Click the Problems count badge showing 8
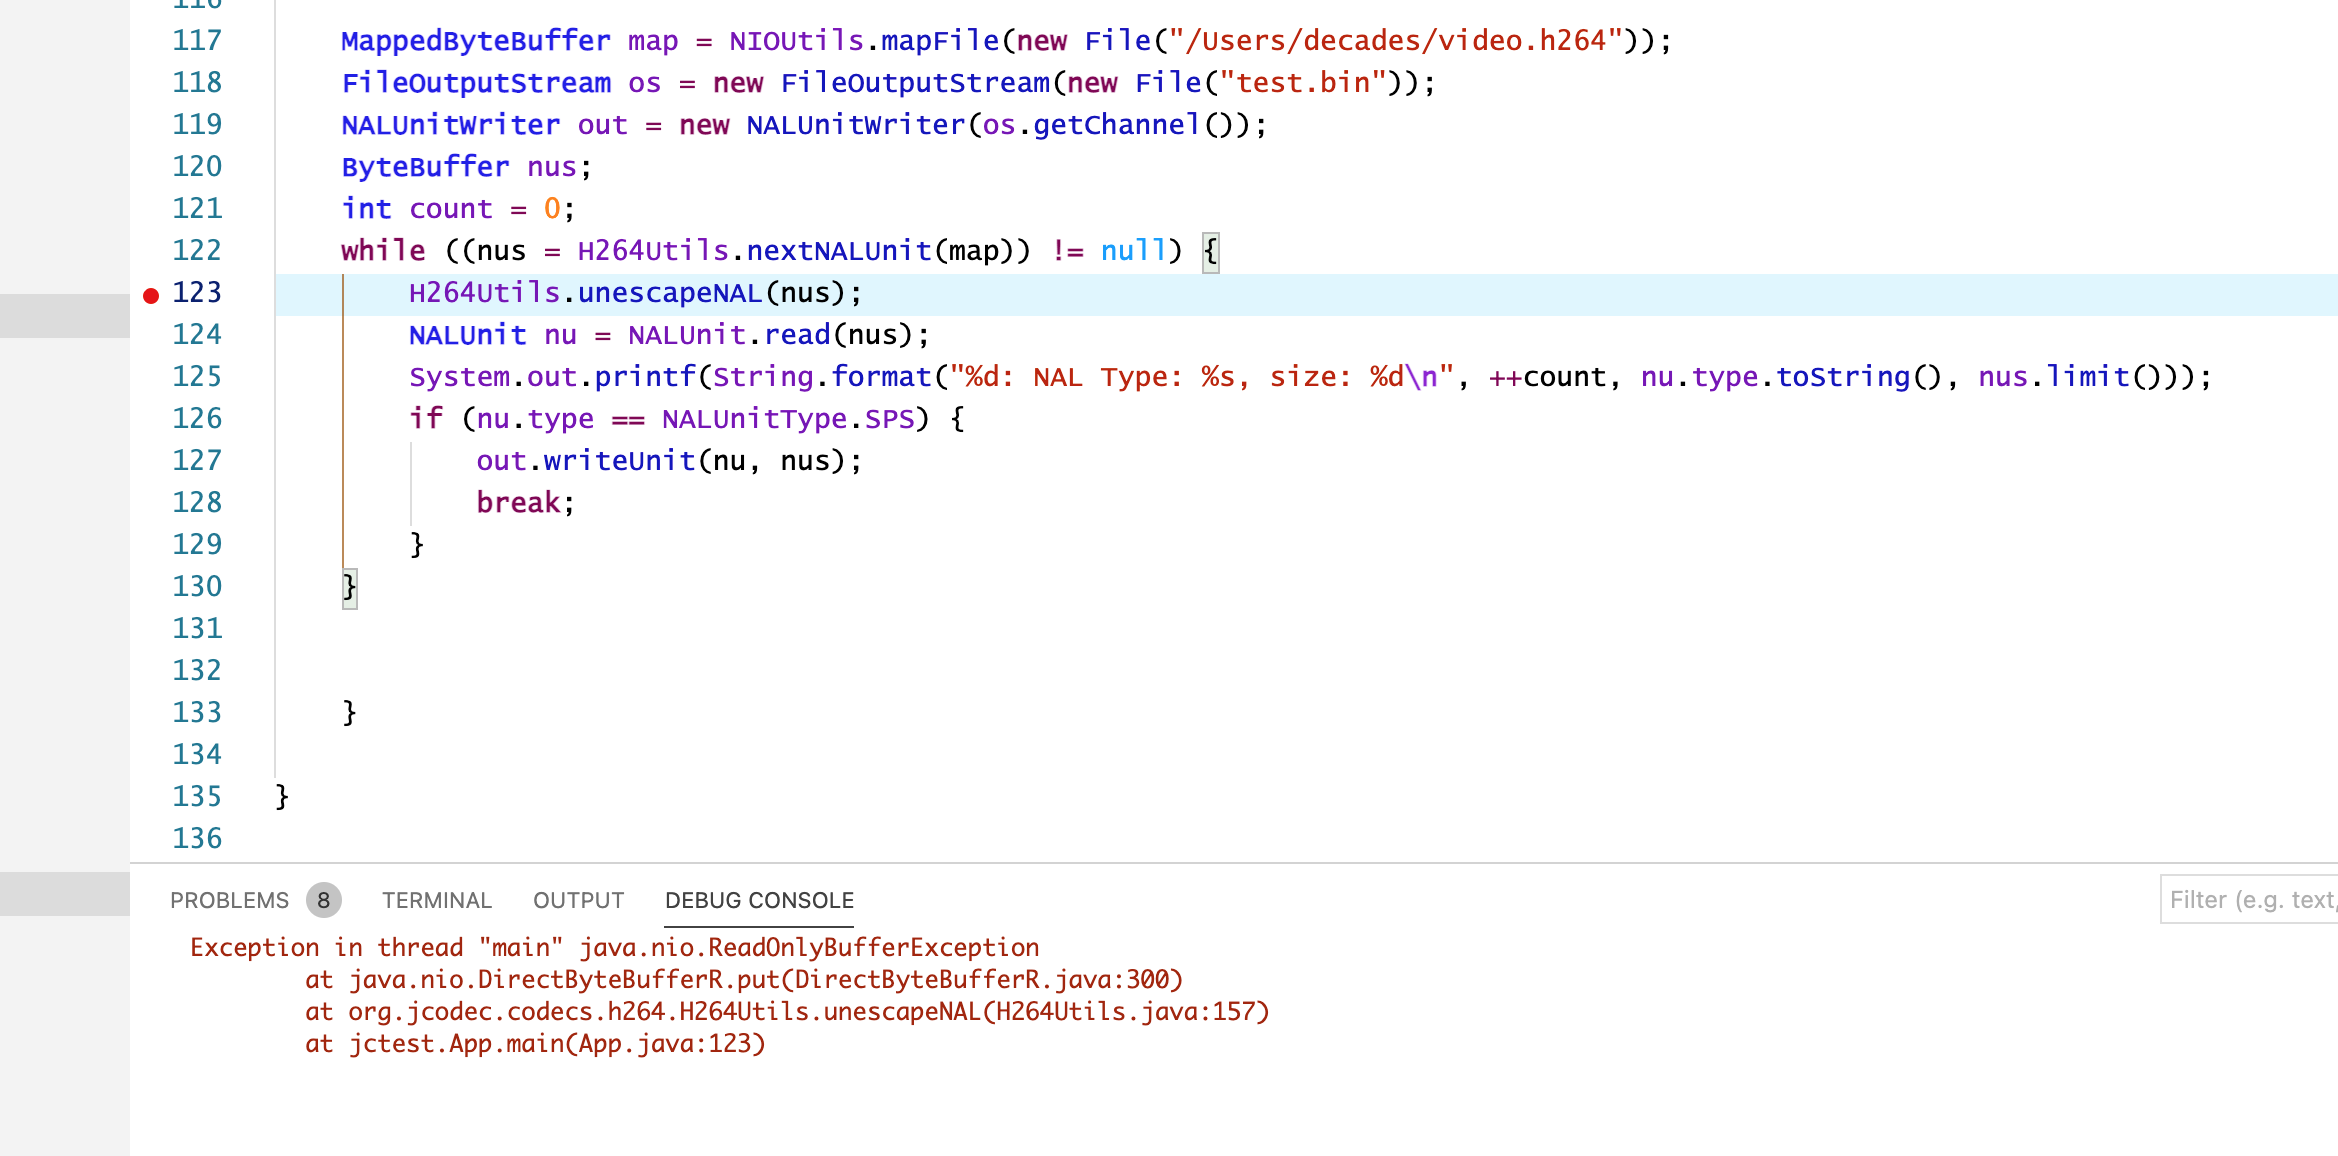This screenshot has width=2338, height=1156. pos(323,900)
